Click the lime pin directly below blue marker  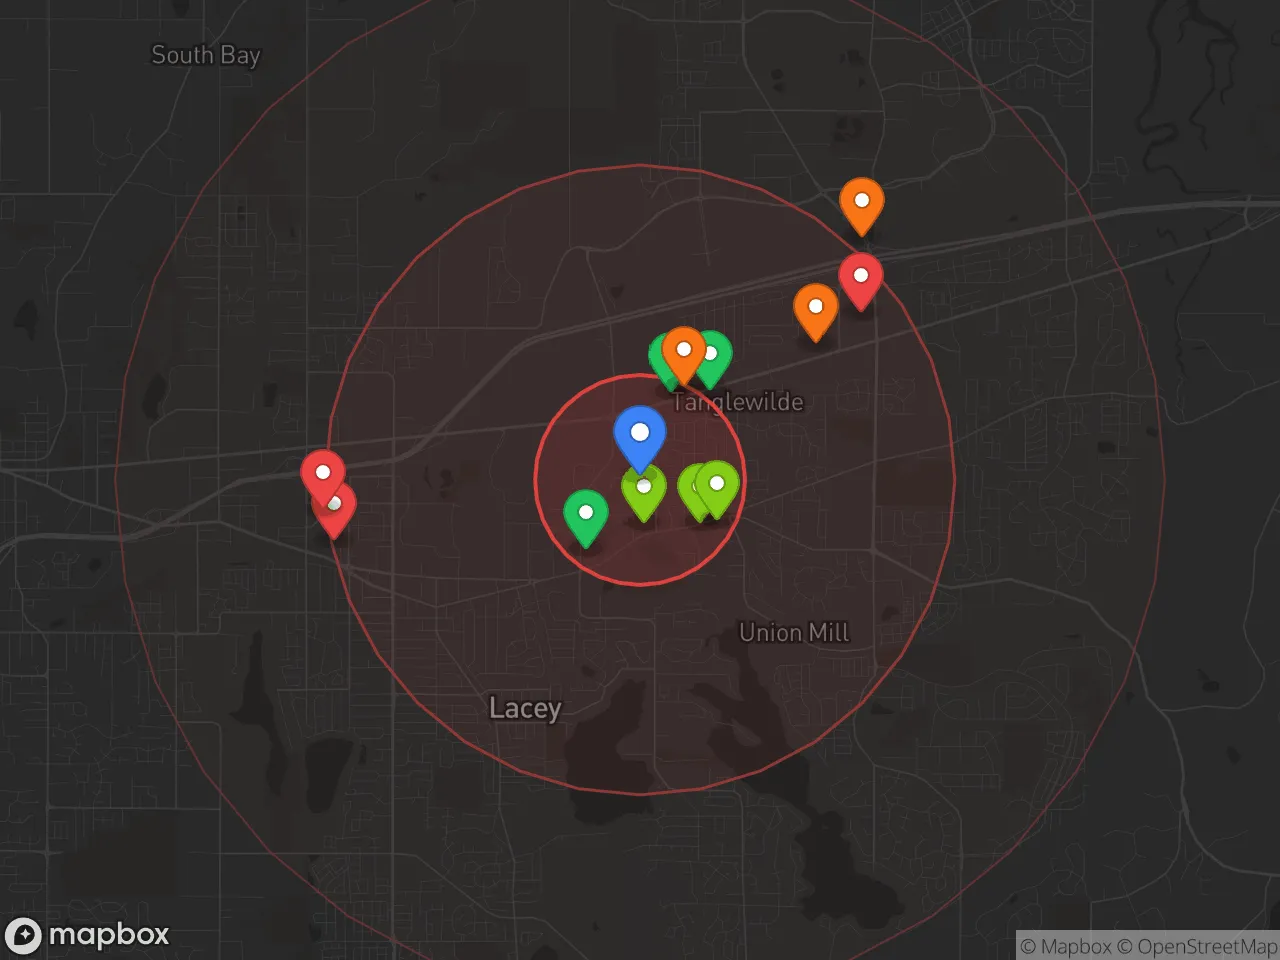(644, 489)
